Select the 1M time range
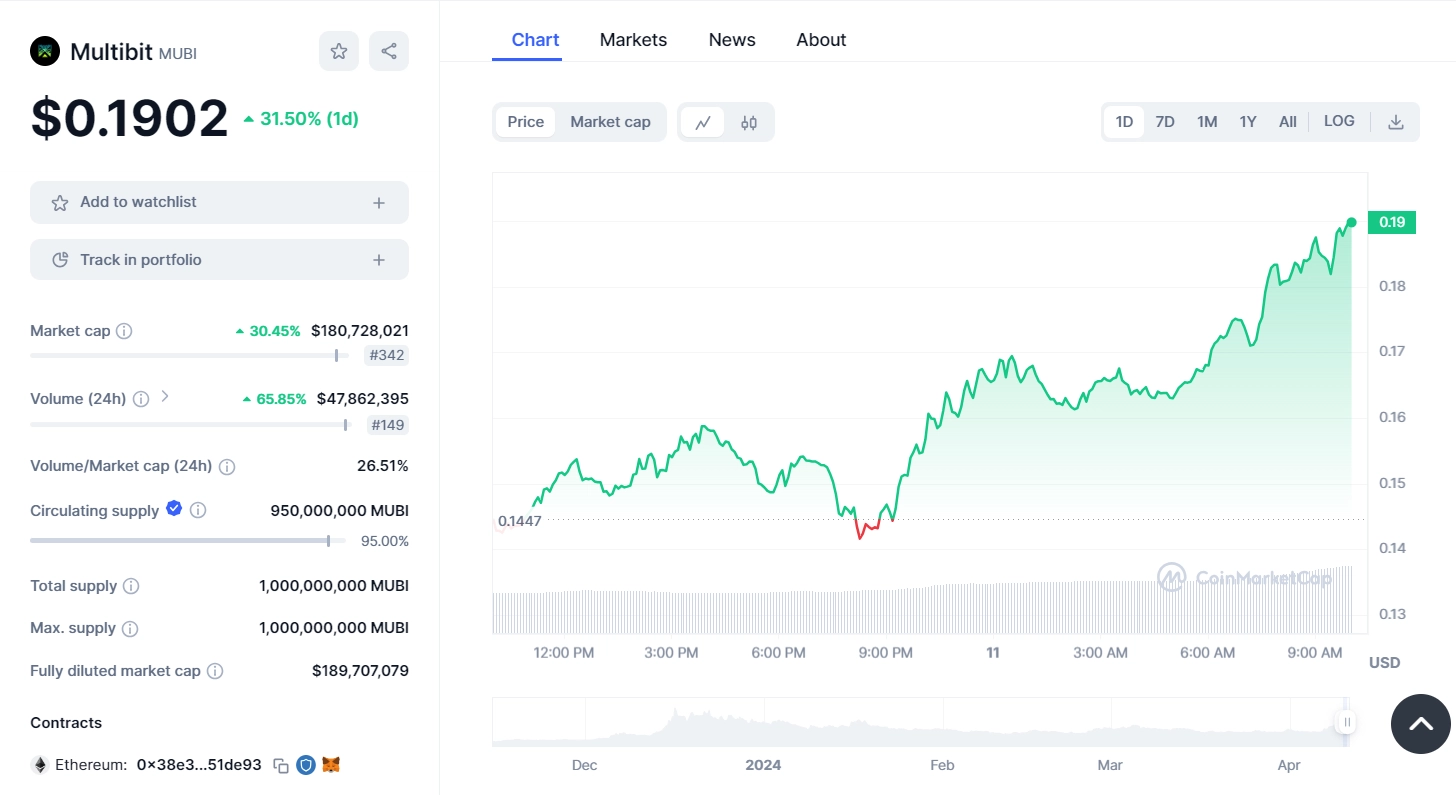 (x=1207, y=122)
